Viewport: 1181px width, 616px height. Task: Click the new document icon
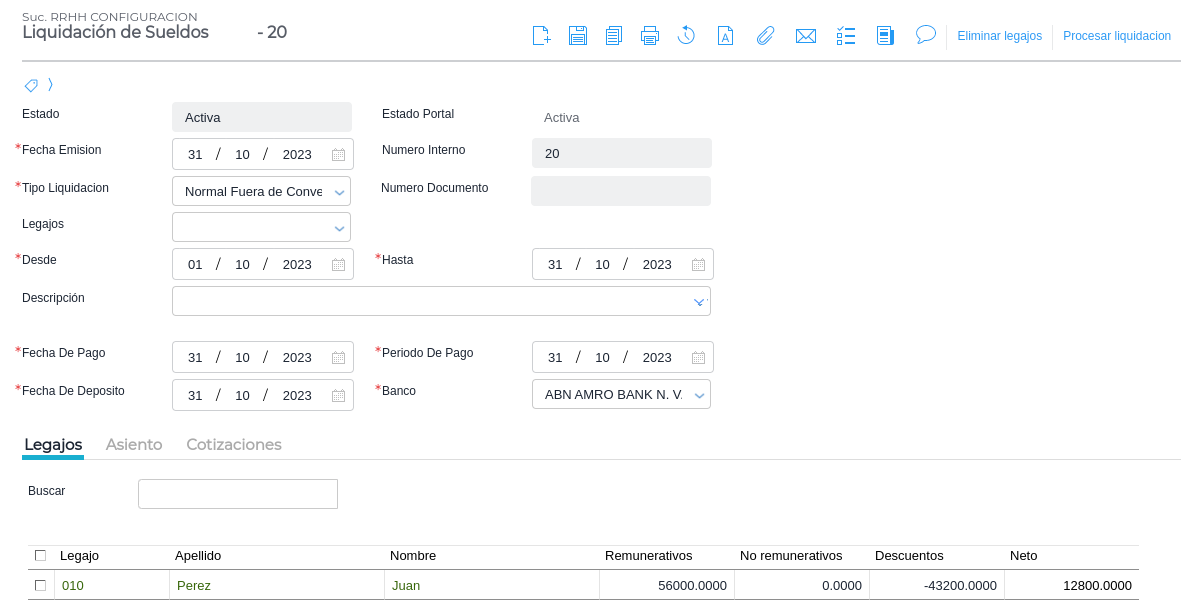[x=541, y=36]
